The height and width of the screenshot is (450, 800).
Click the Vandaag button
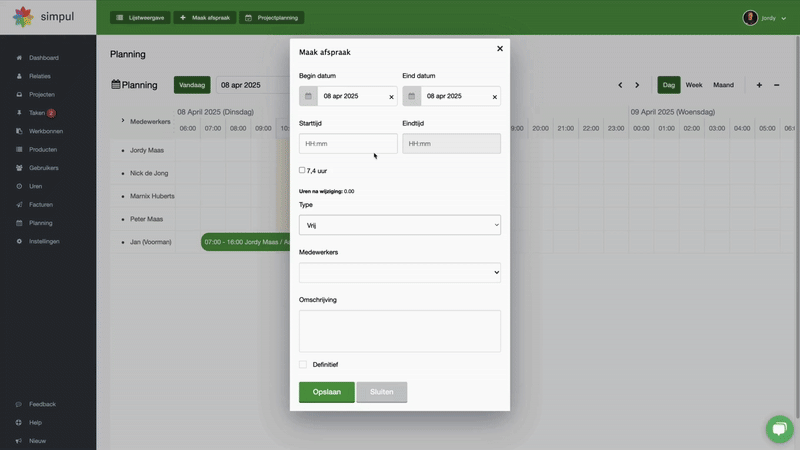(x=192, y=85)
